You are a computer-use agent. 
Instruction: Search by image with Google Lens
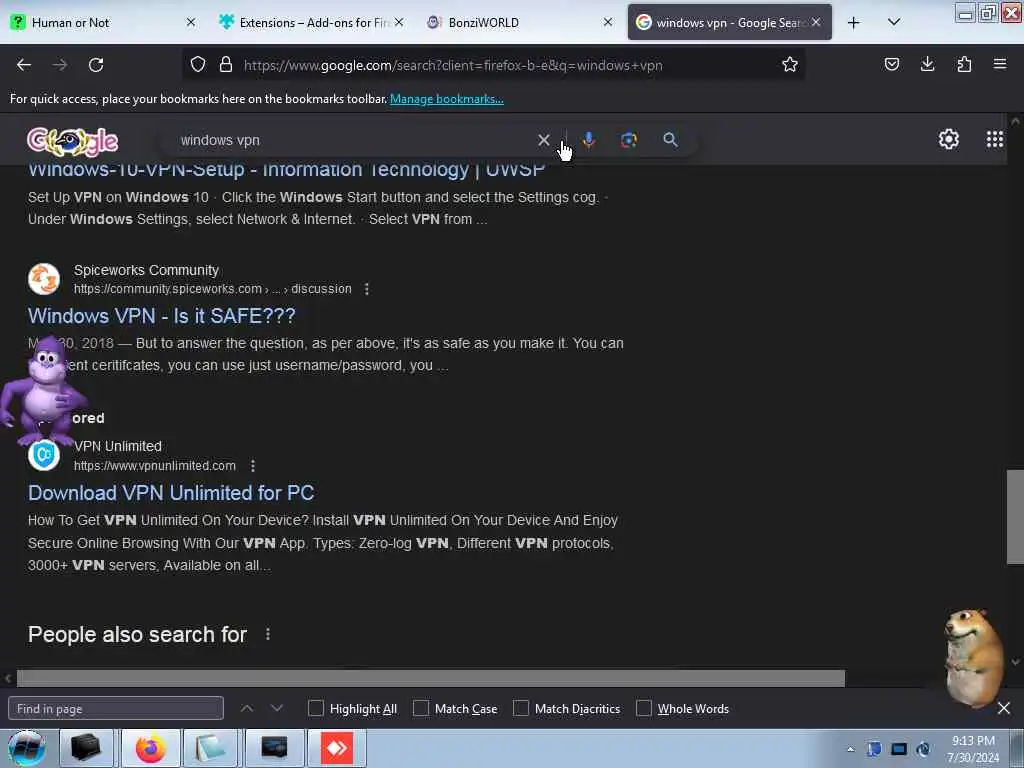[629, 140]
